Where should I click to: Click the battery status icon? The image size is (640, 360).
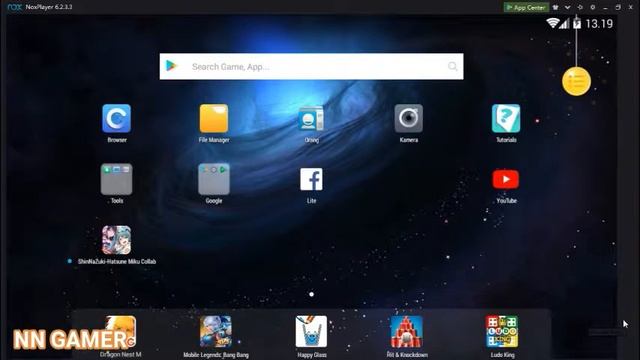(577, 24)
